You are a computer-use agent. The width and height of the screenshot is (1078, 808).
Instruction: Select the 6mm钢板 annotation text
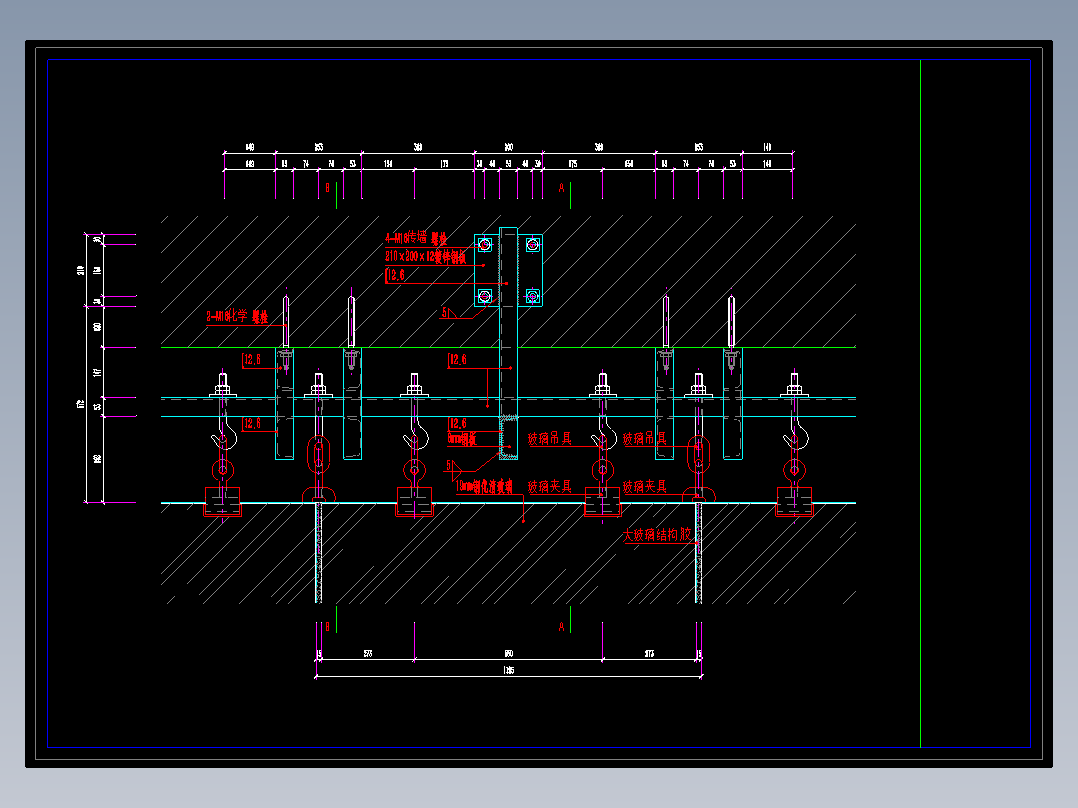(462, 439)
